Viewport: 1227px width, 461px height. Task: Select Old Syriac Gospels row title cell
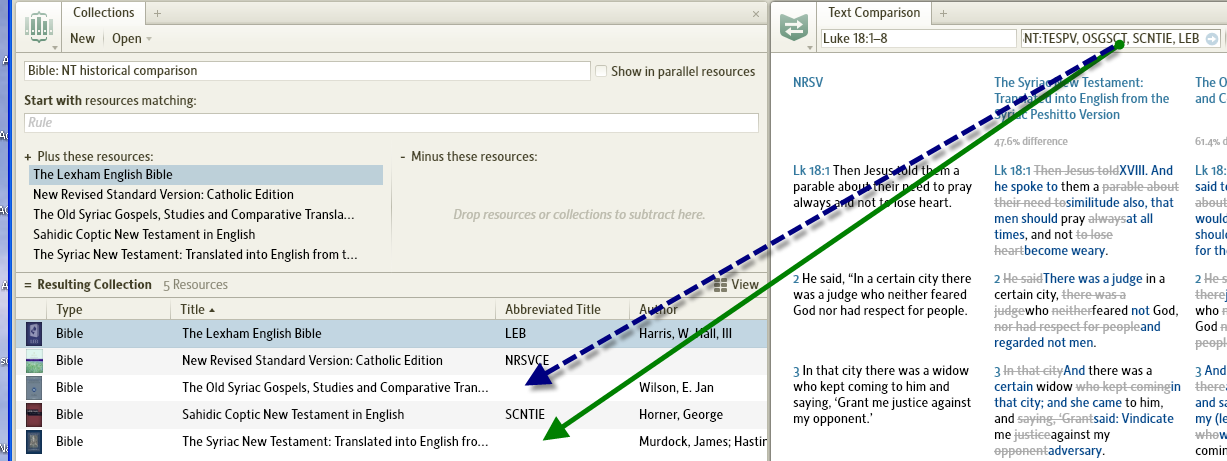pos(335,387)
